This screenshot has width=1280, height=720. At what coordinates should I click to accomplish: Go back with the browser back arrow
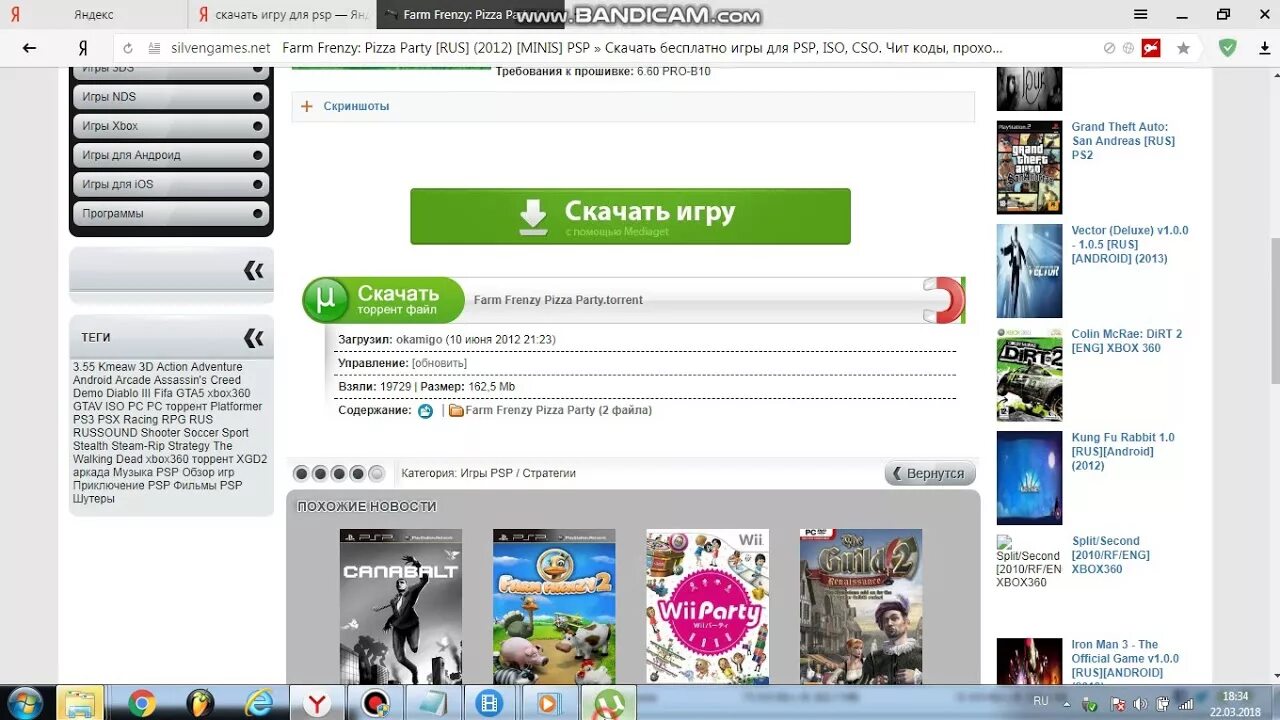coord(29,48)
